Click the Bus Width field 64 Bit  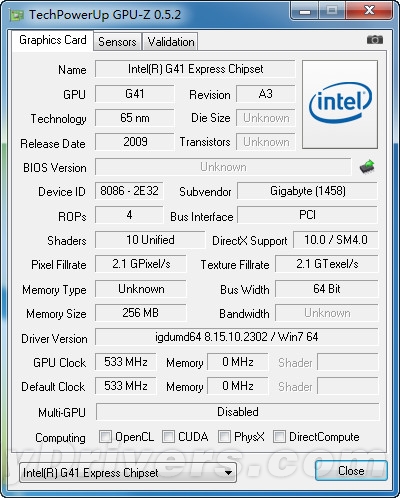click(x=327, y=289)
